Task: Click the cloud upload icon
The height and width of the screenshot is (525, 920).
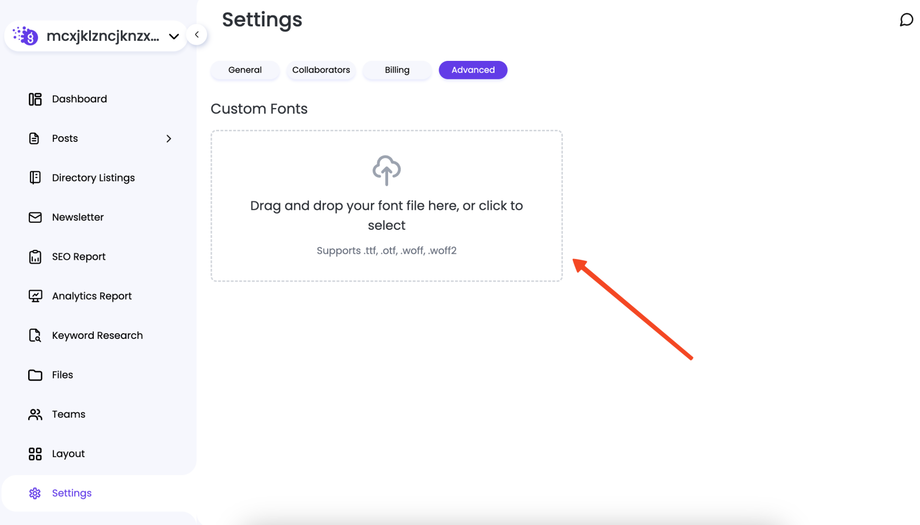Action: pos(386,170)
